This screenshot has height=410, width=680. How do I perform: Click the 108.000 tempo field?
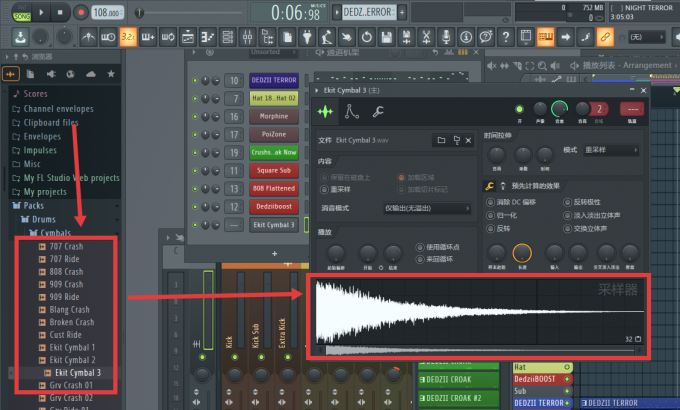point(107,13)
